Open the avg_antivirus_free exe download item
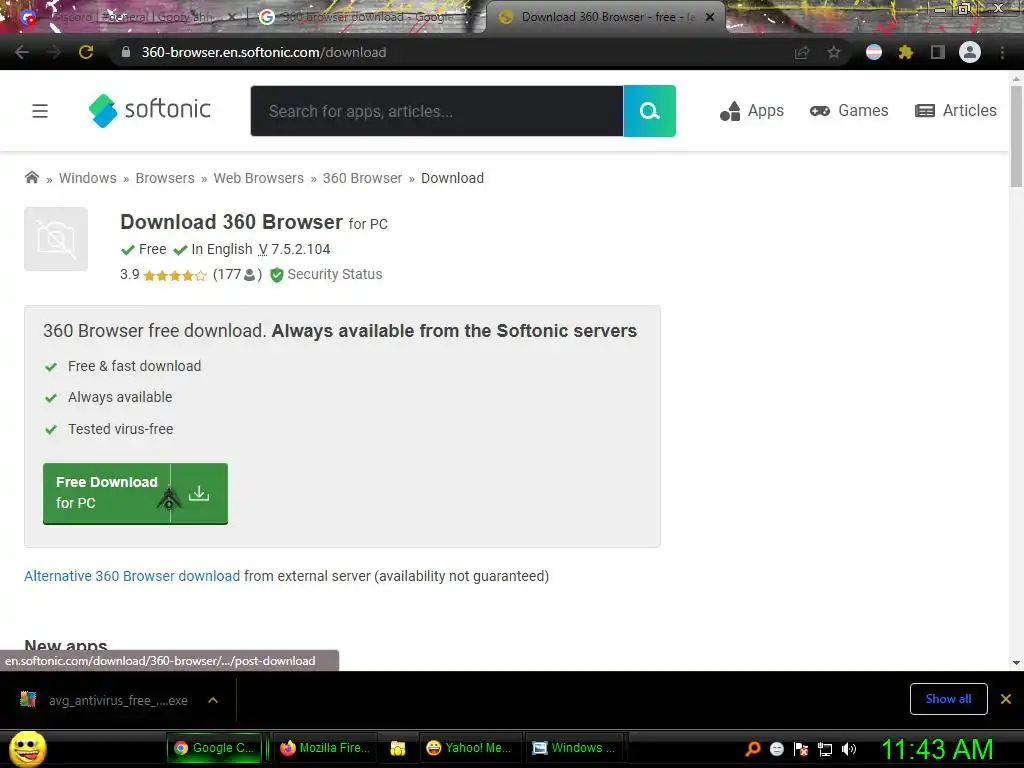The height and width of the screenshot is (768, 1024). click(118, 700)
